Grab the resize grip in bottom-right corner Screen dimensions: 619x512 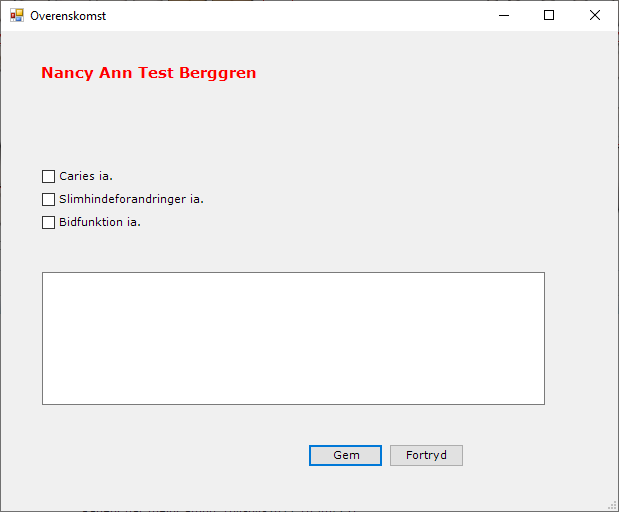point(612,505)
